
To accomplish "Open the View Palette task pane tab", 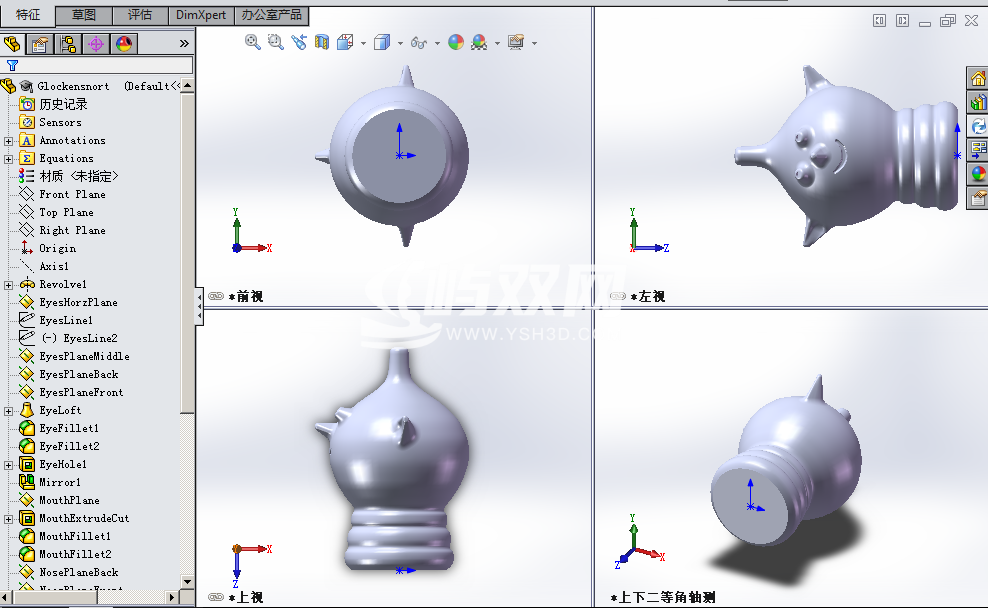I will [978, 150].
